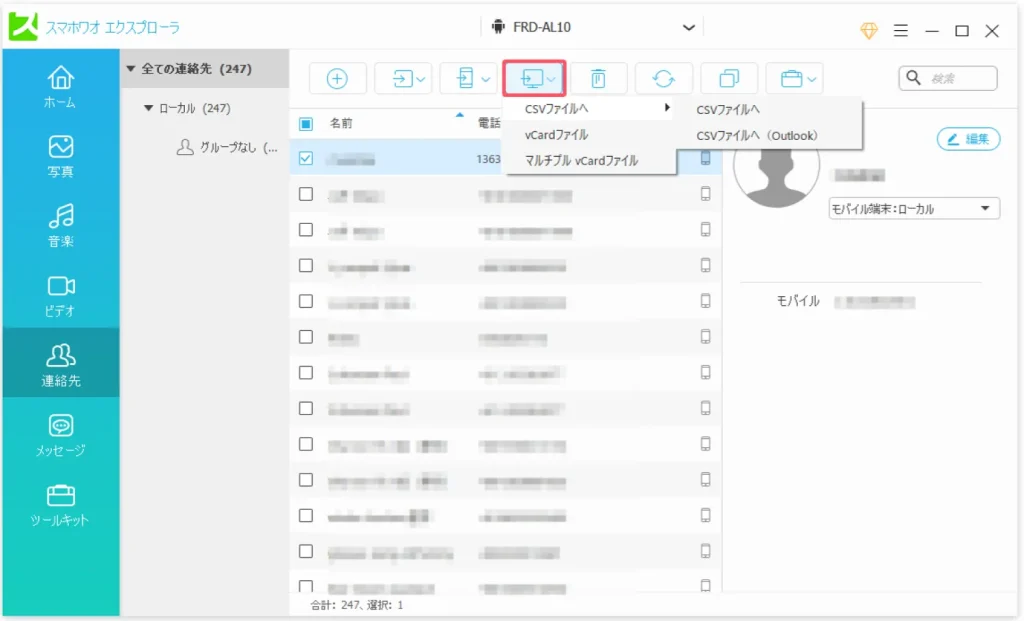This screenshot has height=621, width=1024.
Task: Click the 検索 search input field
Action: click(957, 78)
